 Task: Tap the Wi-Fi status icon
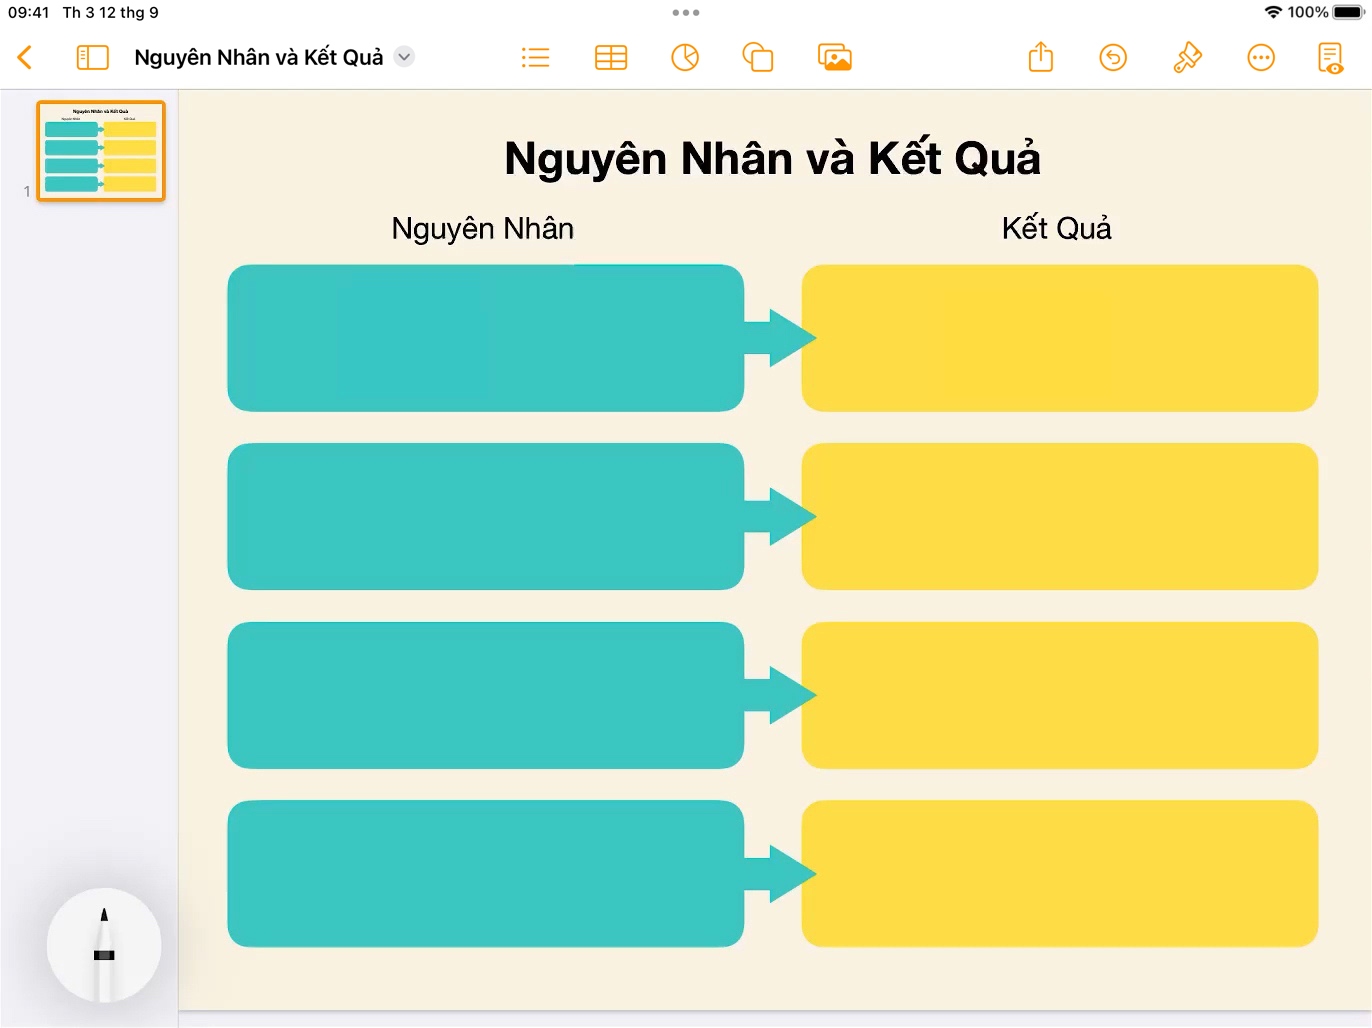(x=1273, y=12)
